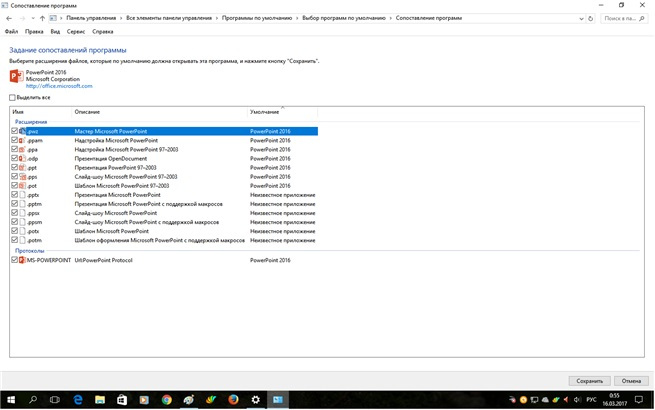Click the volume speaker tray icon
The image size is (655, 410).
point(577,400)
